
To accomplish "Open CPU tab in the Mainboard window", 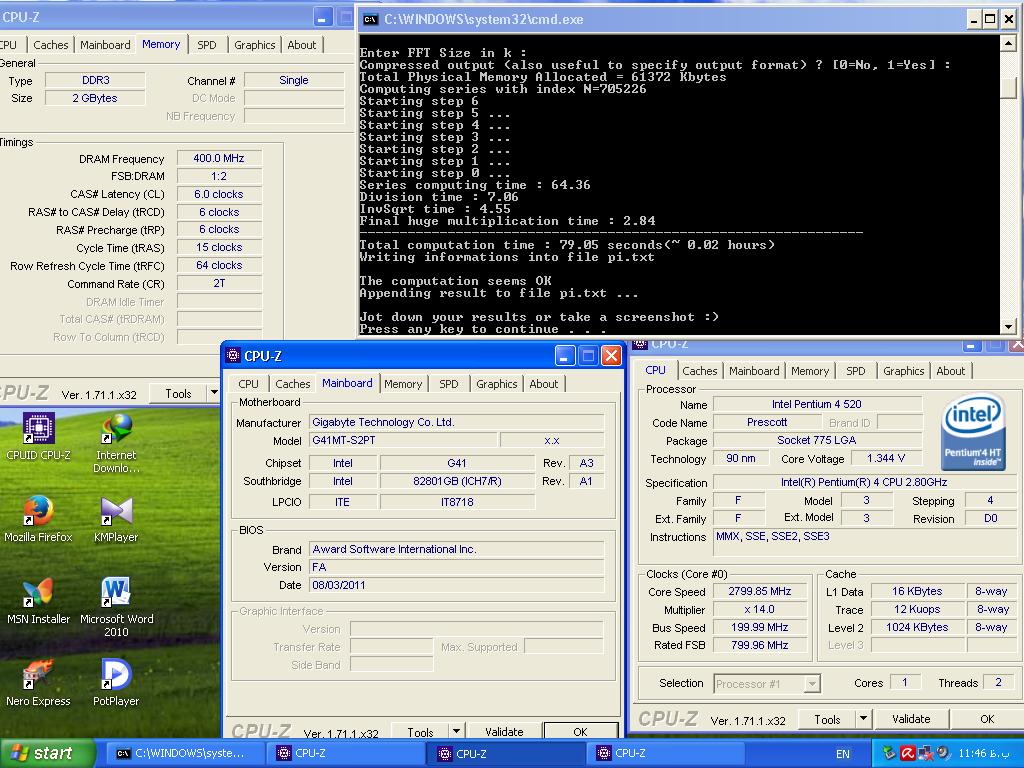I will pos(248,384).
